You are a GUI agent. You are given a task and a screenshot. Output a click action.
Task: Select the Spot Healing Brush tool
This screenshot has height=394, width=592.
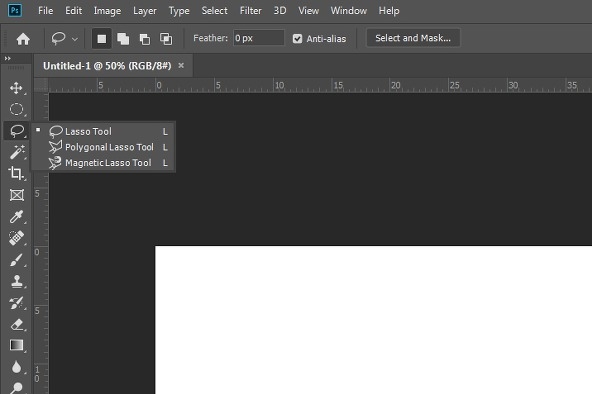[x=16, y=238]
